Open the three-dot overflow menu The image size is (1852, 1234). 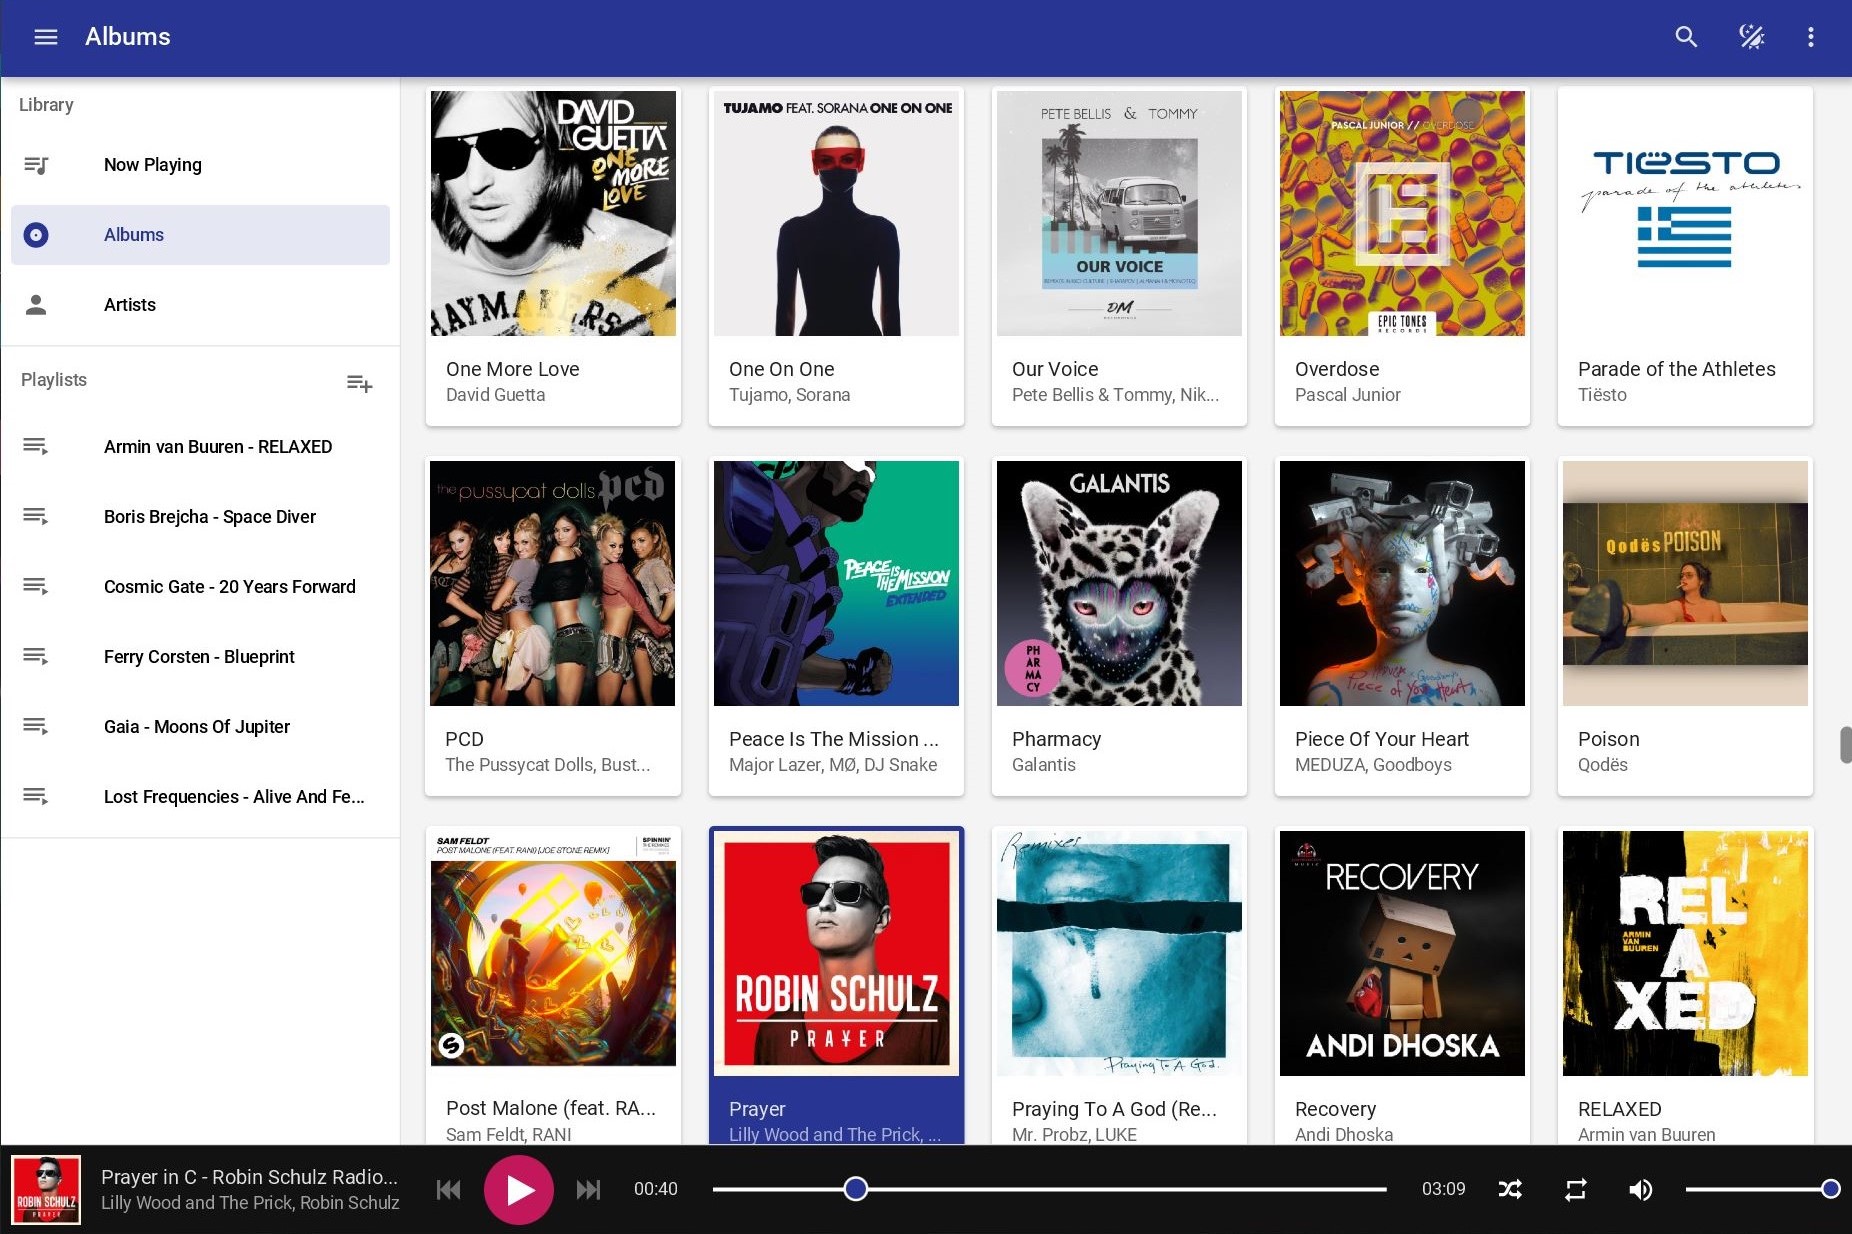[1810, 37]
